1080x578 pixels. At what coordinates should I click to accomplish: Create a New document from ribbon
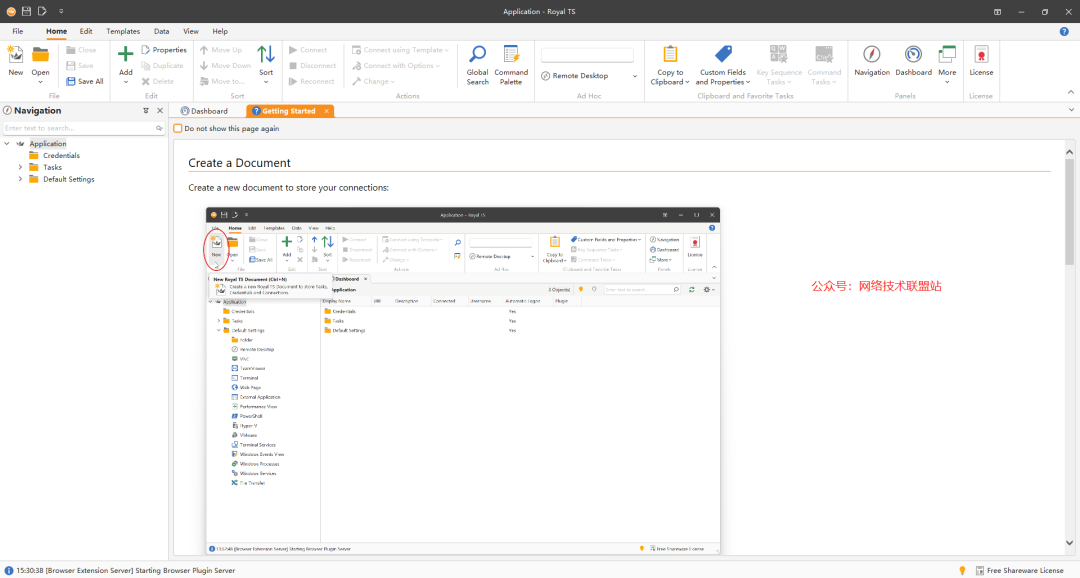15,61
